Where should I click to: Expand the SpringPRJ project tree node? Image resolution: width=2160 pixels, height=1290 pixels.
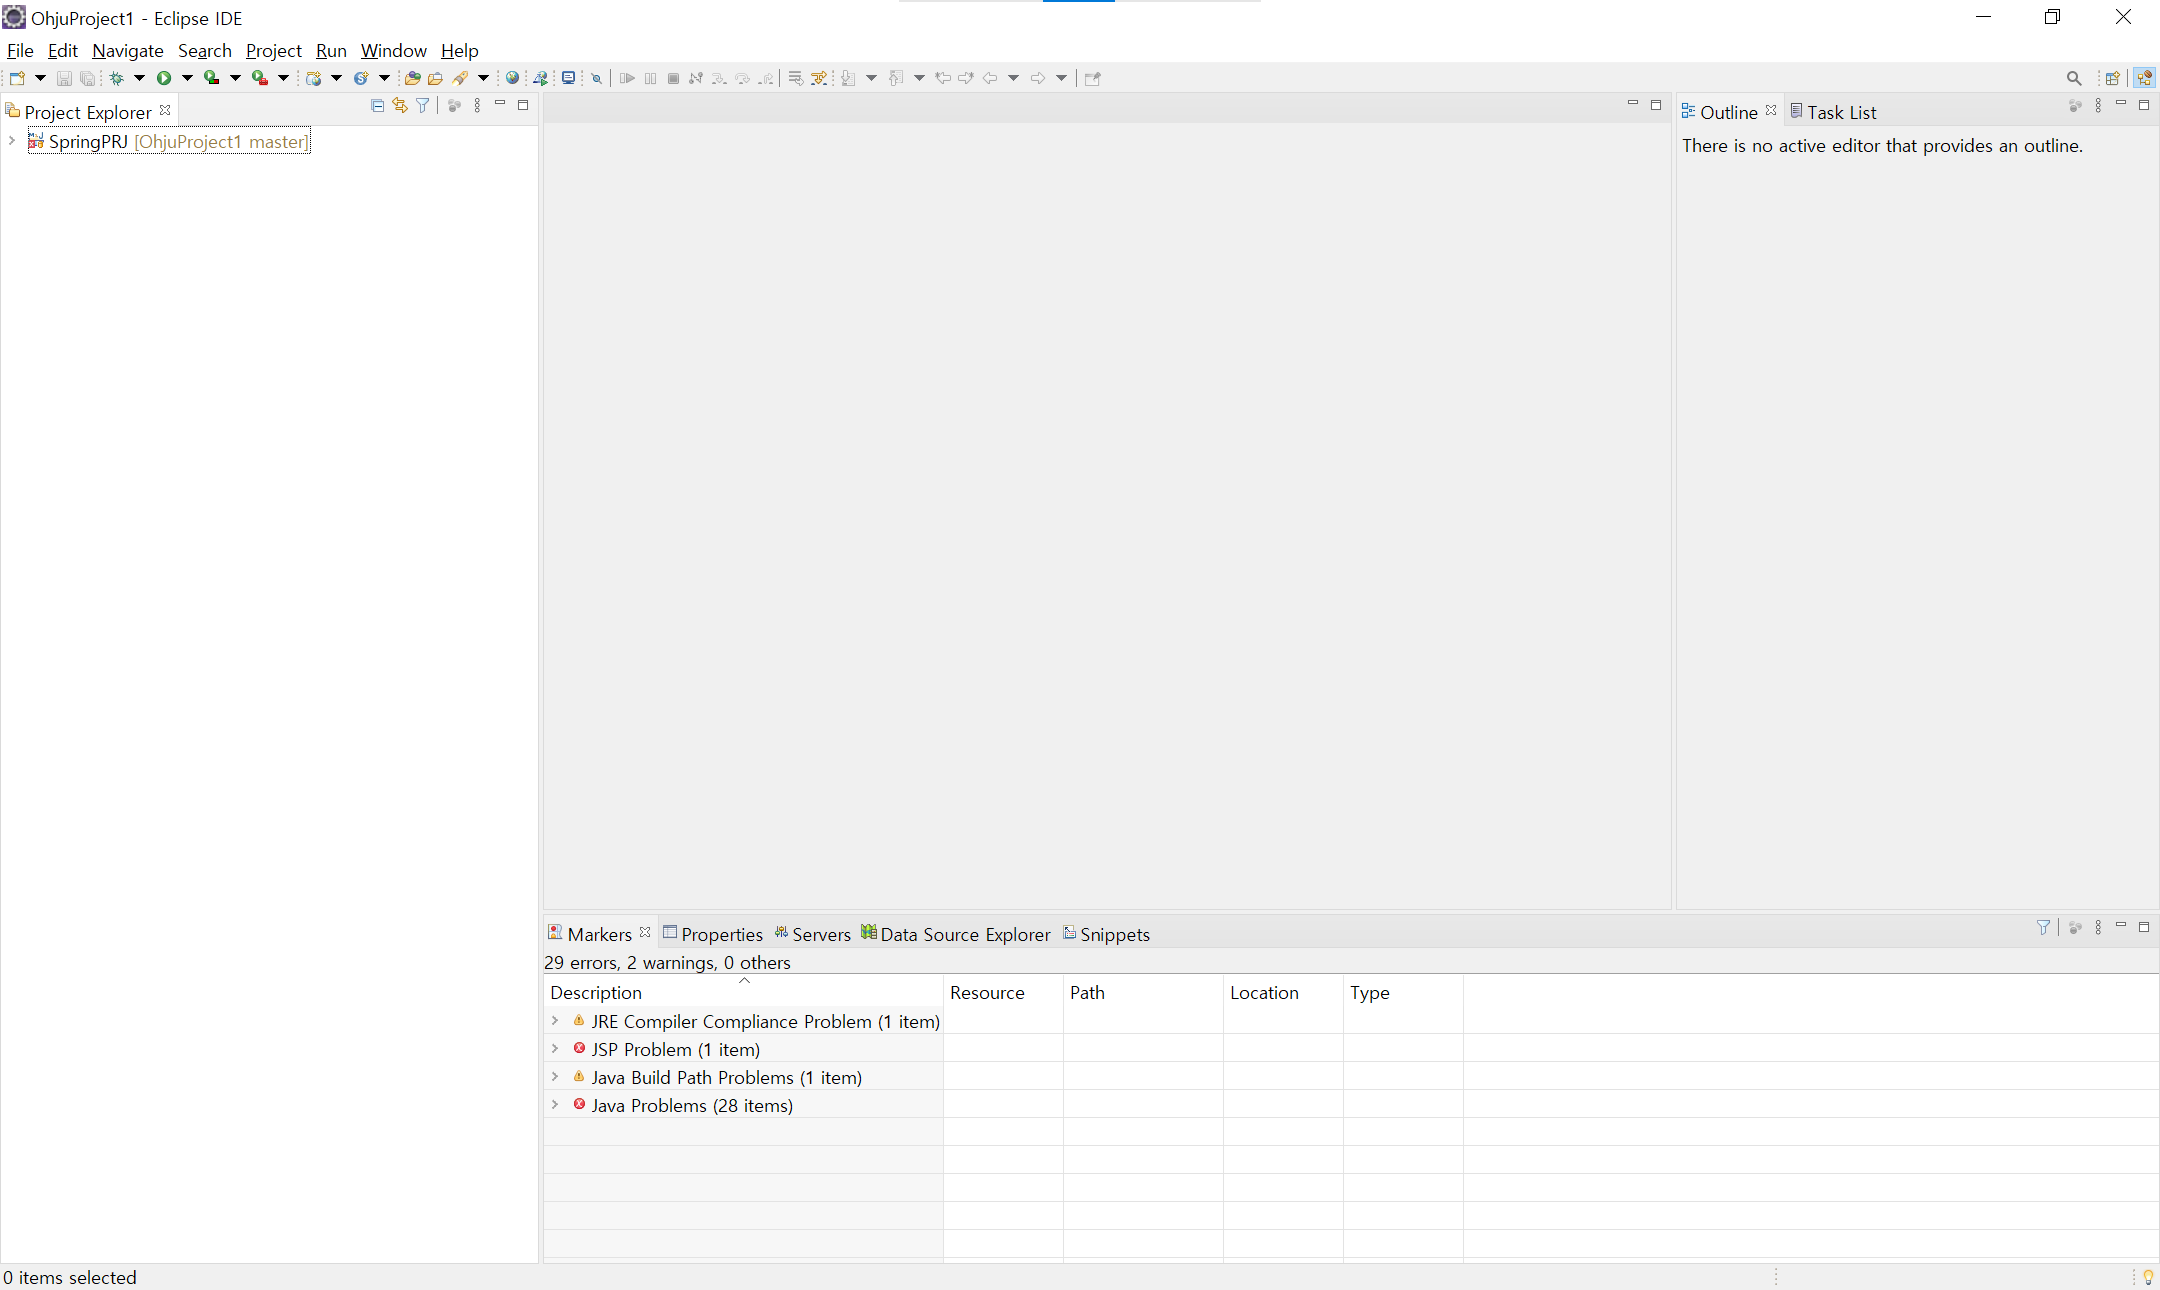pyautogui.click(x=11, y=141)
